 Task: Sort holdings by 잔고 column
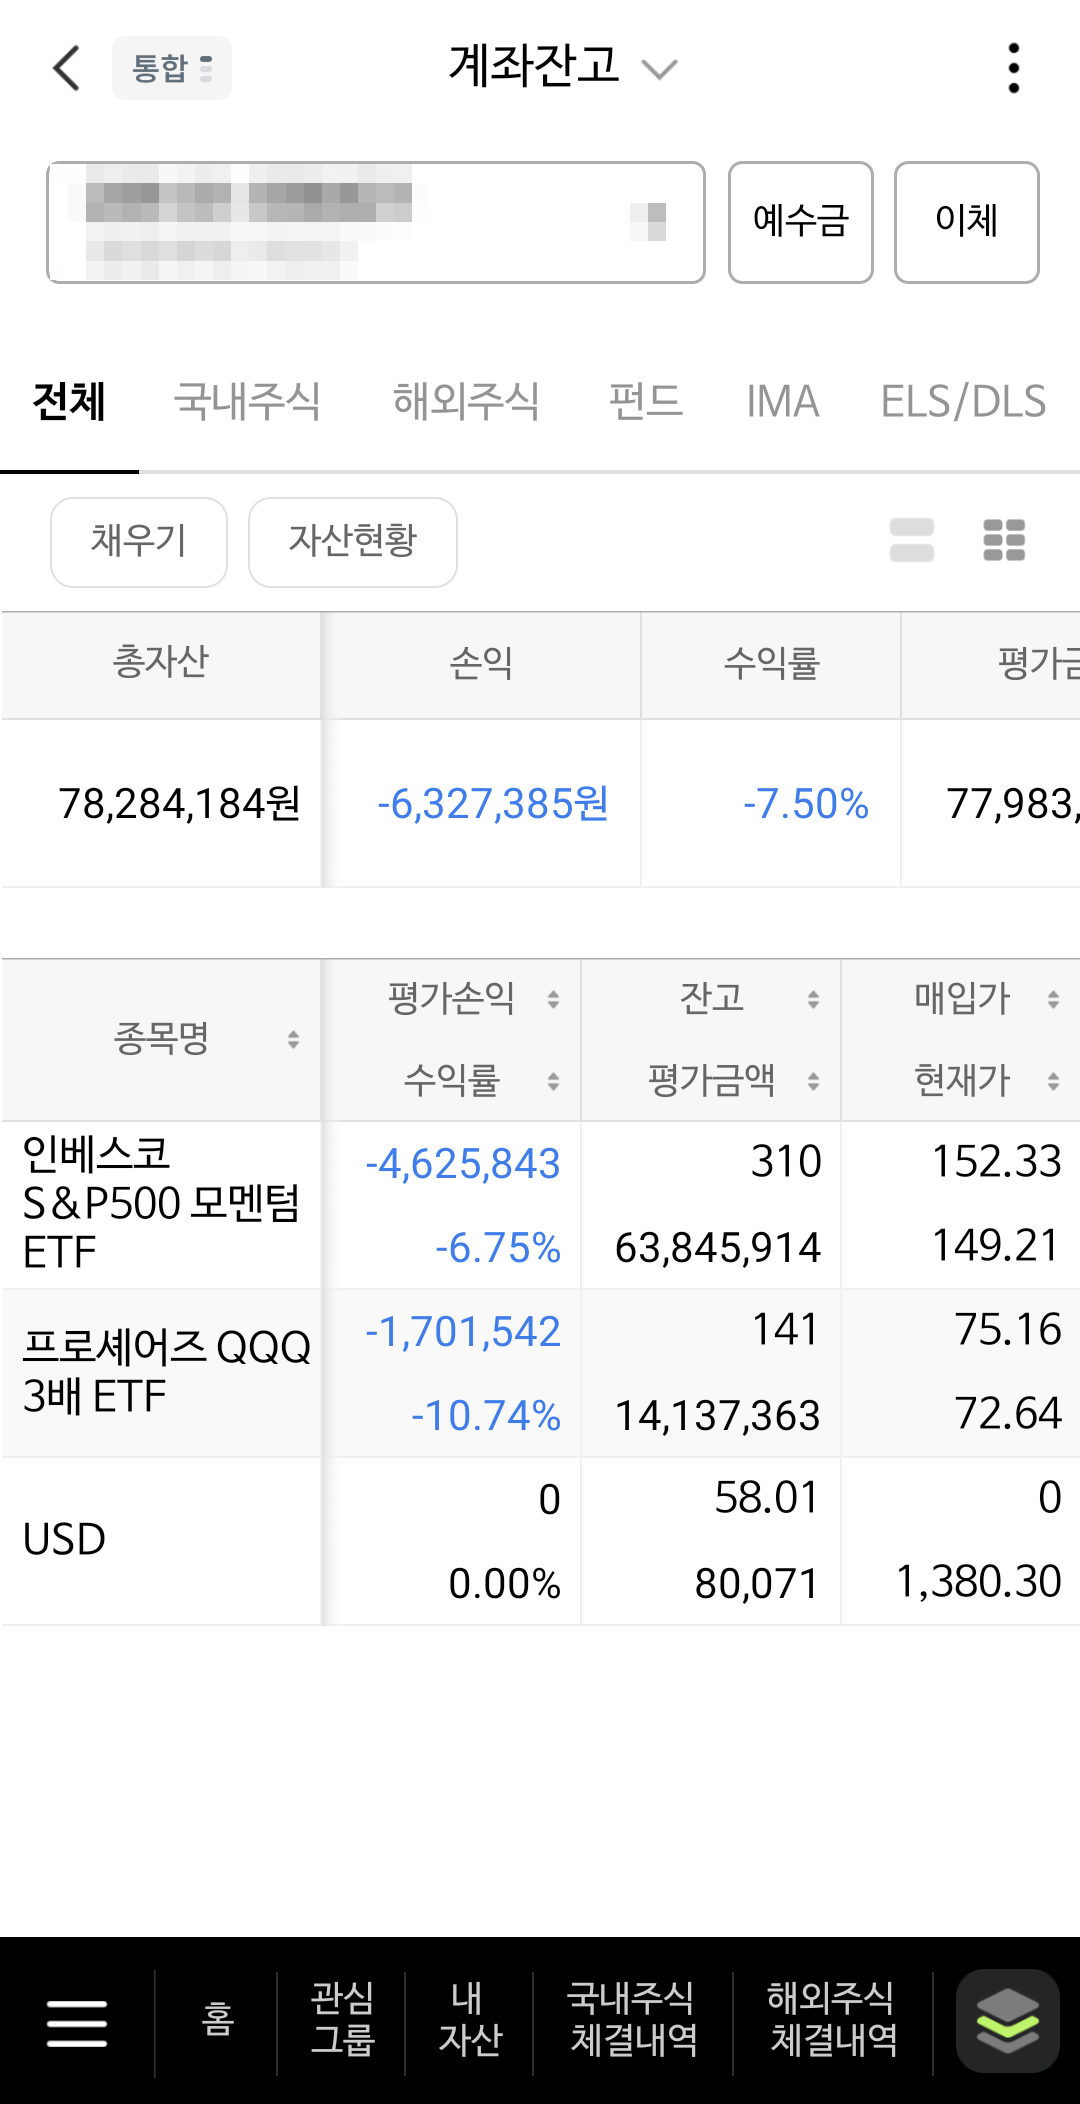pyautogui.click(x=813, y=998)
